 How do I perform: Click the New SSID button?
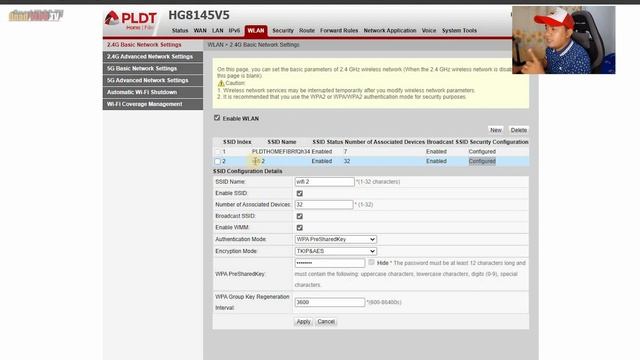pos(496,130)
